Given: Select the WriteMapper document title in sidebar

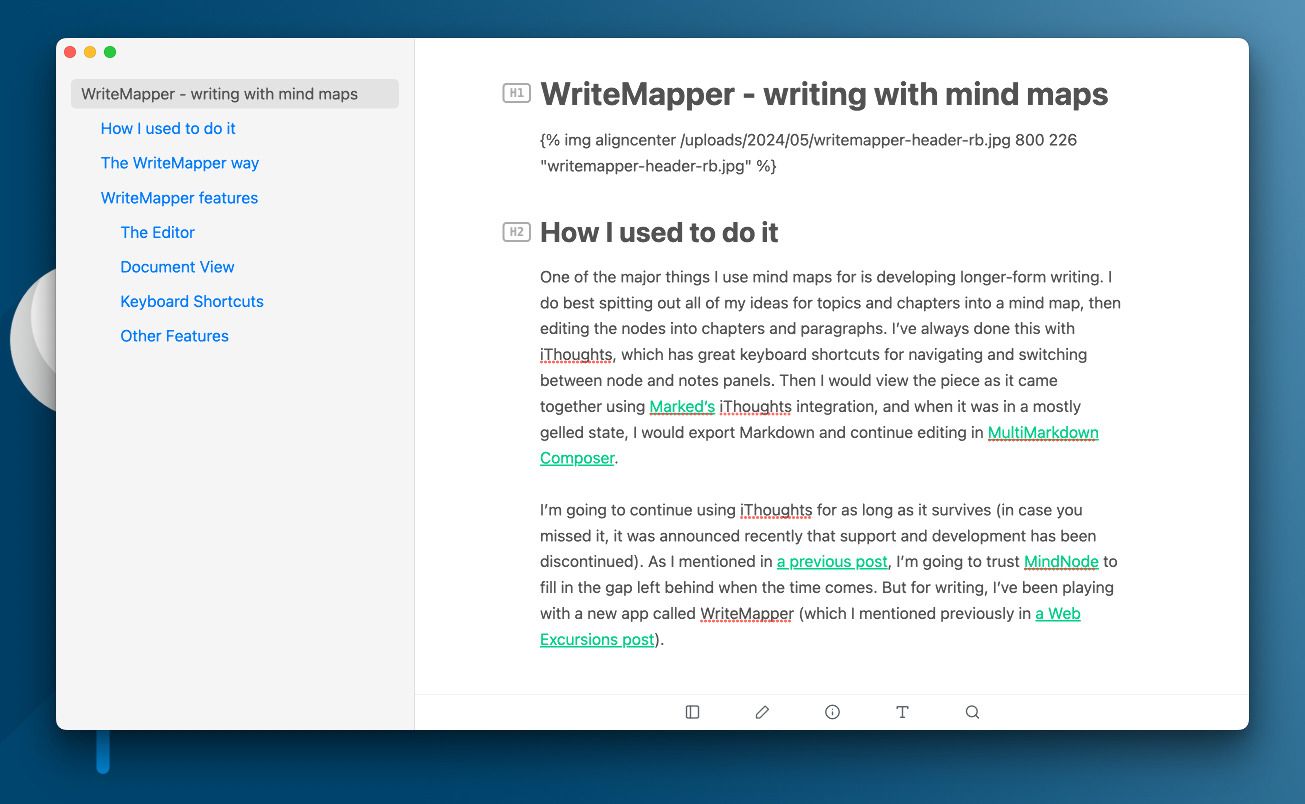Looking at the screenshot, I should pos(217,93).
